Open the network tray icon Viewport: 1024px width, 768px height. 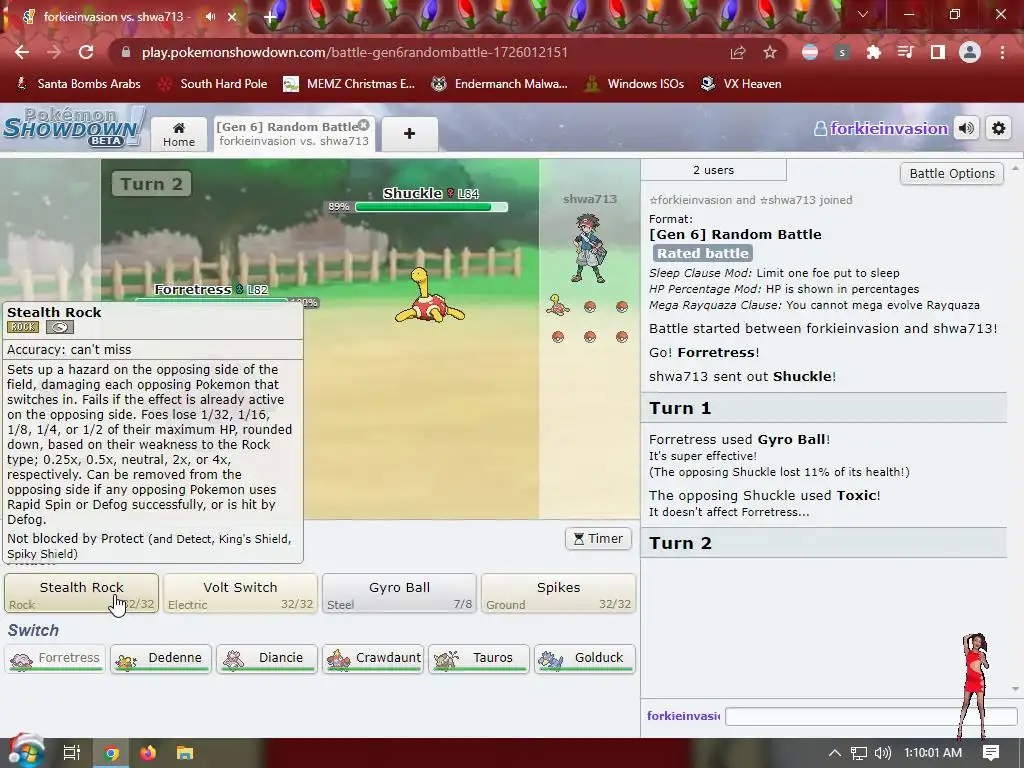point(859,753)
